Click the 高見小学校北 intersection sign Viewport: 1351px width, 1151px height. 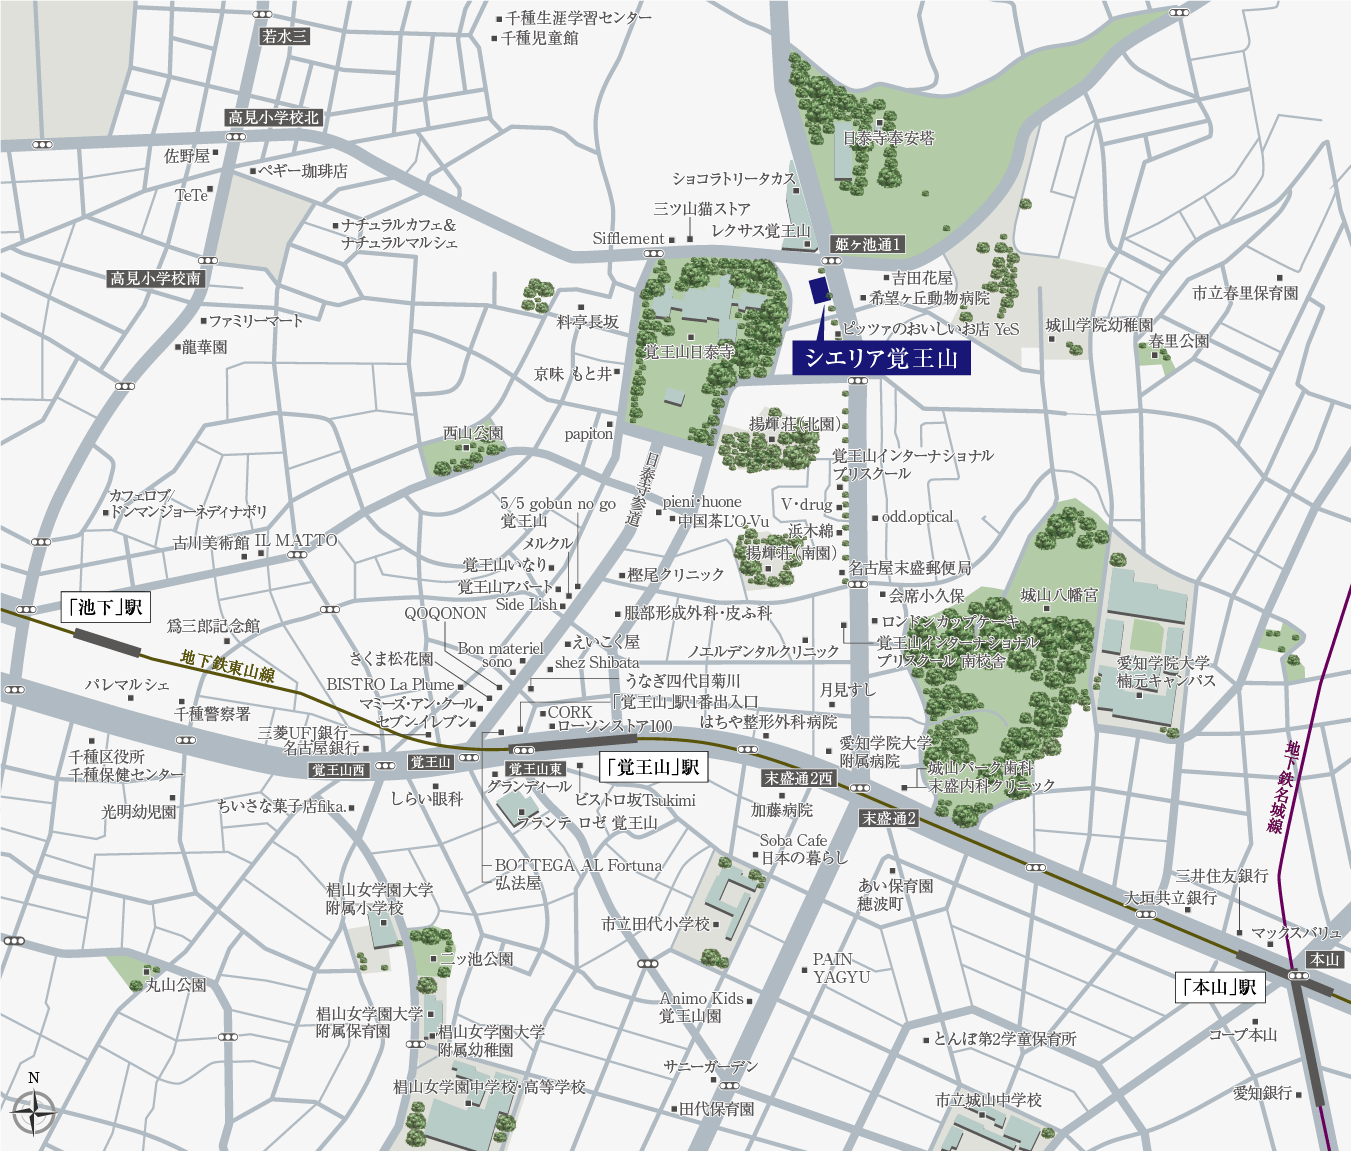coord(273,118)
